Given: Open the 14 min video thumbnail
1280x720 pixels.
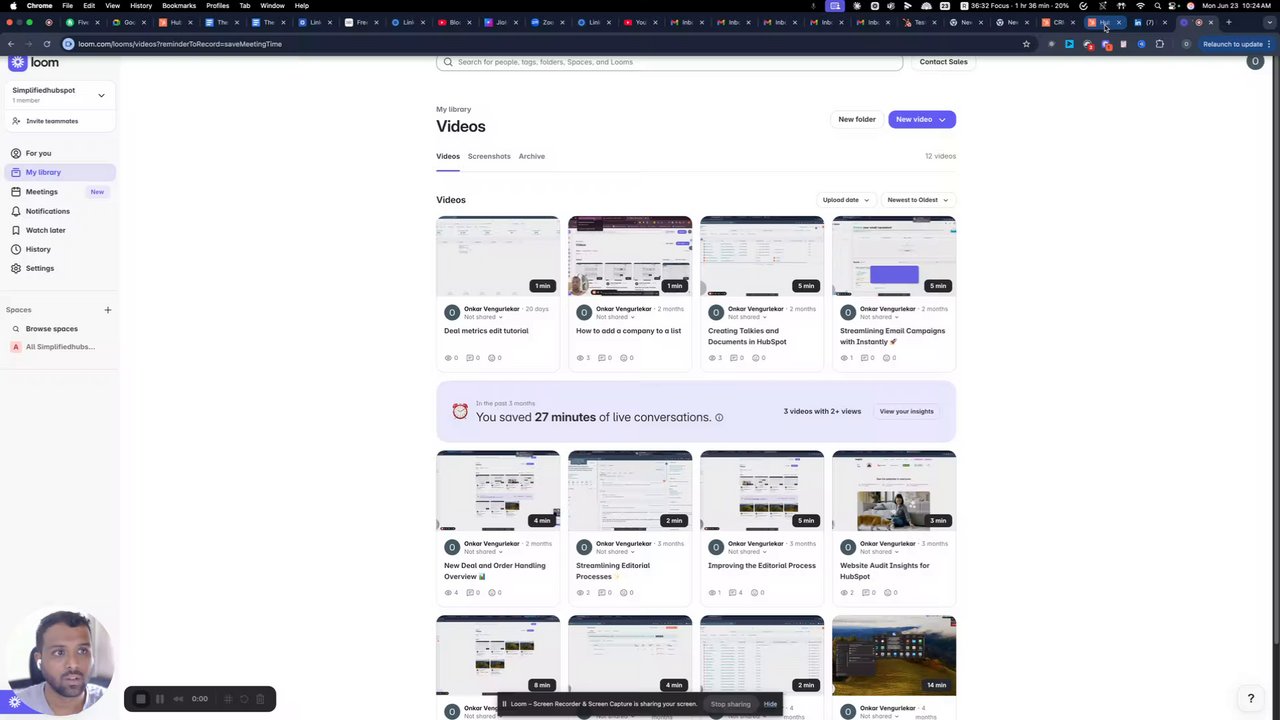Looking at the screenshot, I should click(x=894, y=655).
